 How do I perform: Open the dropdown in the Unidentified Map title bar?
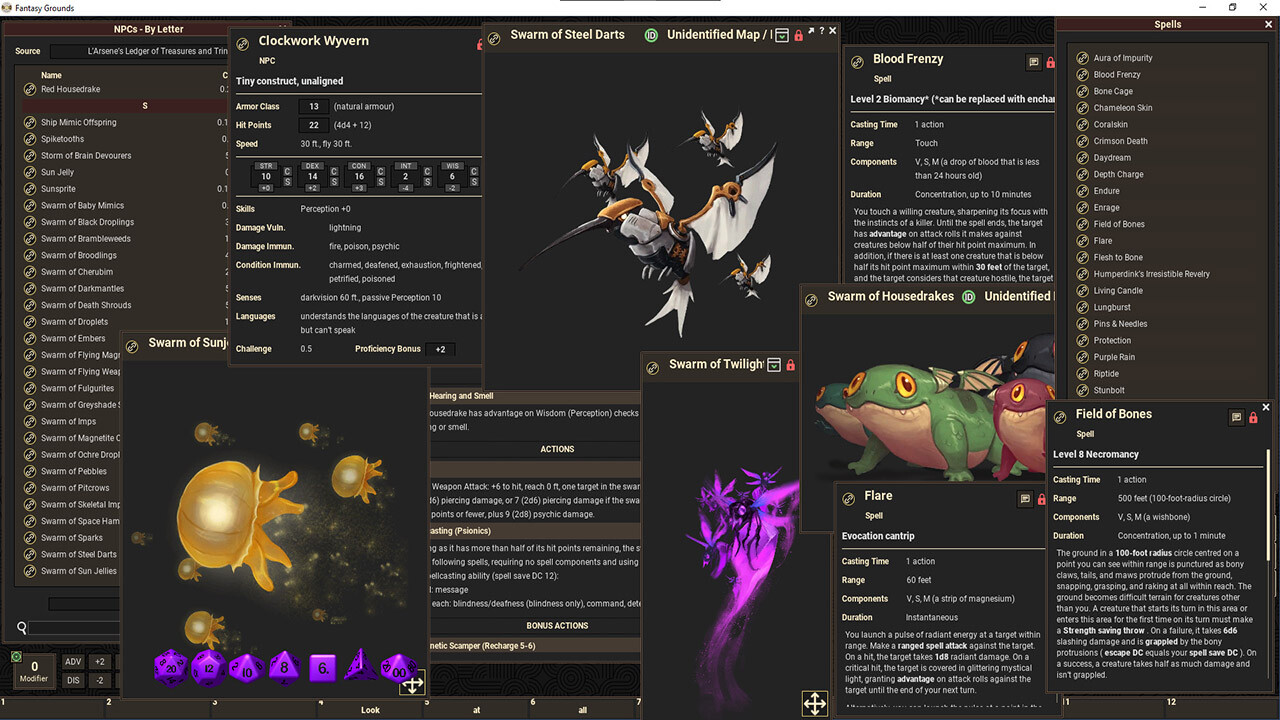(x=782, y=34)
